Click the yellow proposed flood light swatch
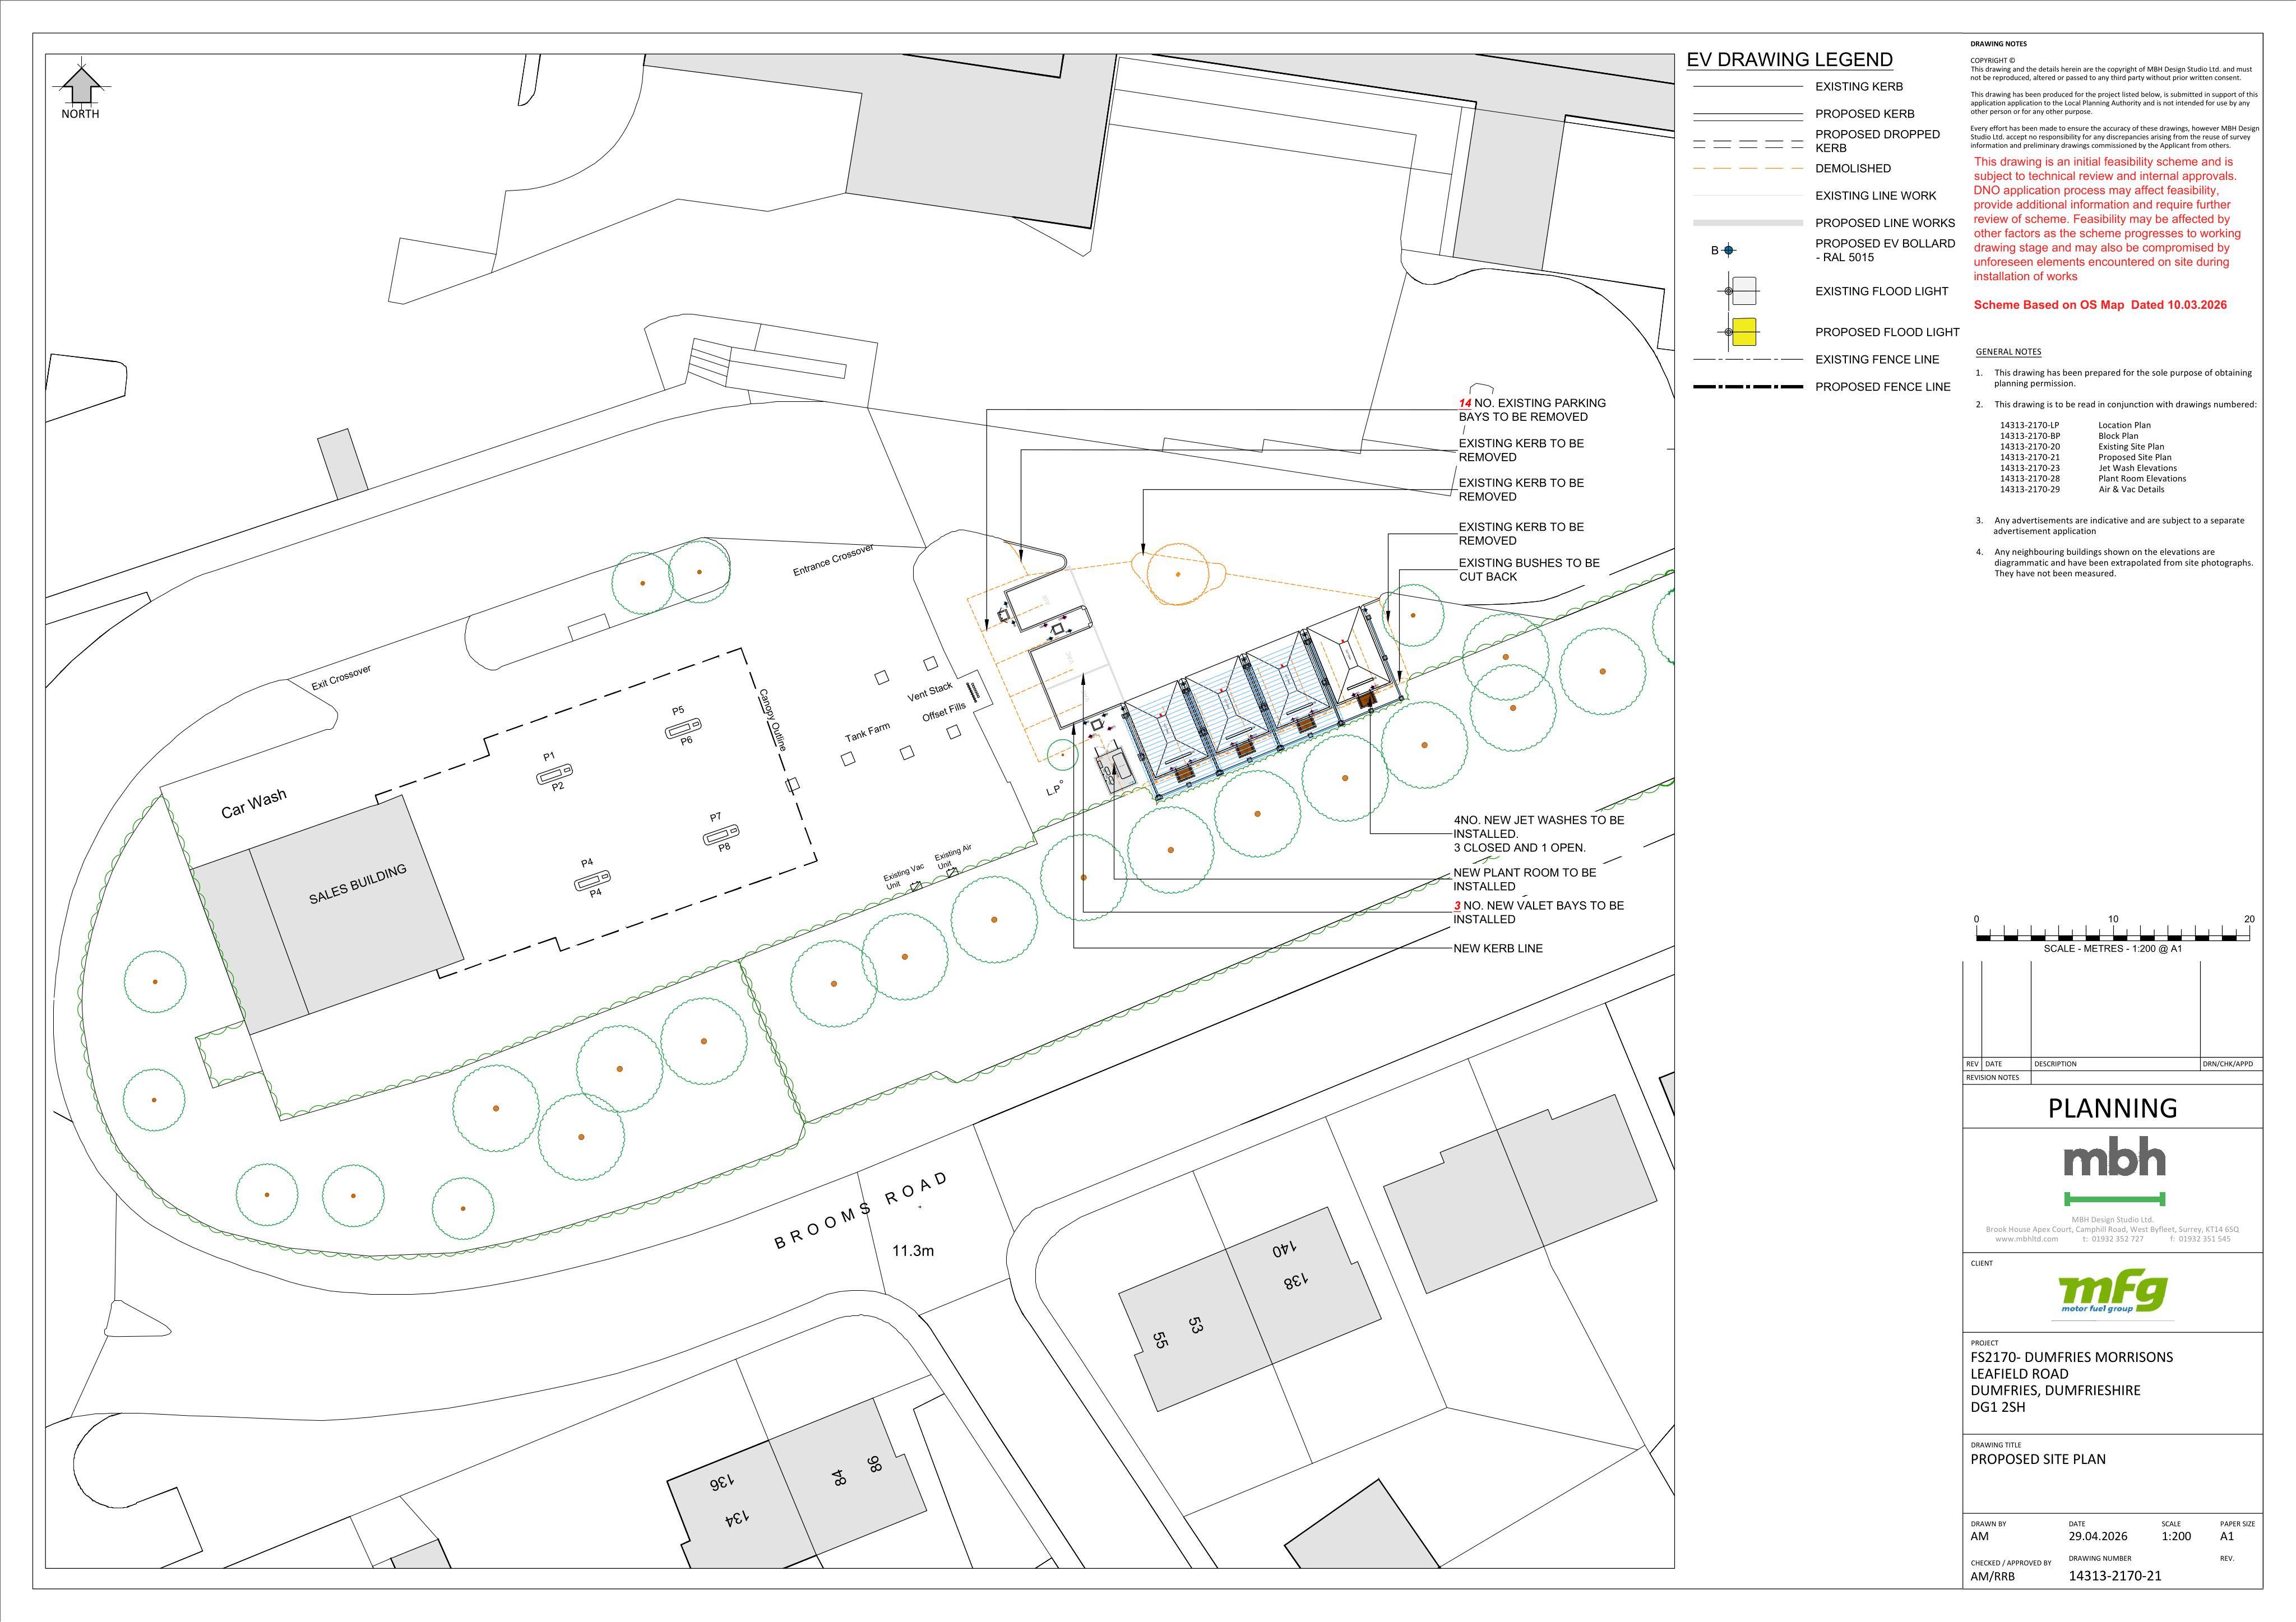This screenshot has height=1622, width=2296. [1744, 332]
